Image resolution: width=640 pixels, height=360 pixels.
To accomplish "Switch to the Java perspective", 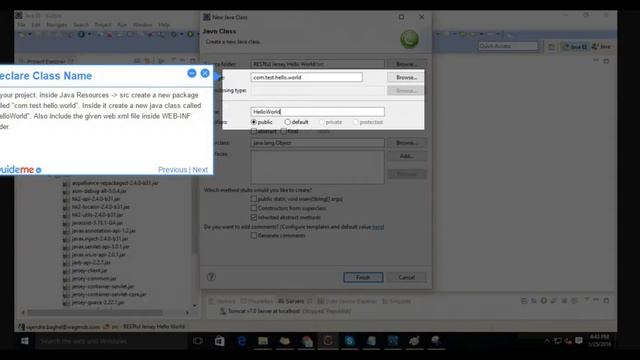I will click(601, 47).
